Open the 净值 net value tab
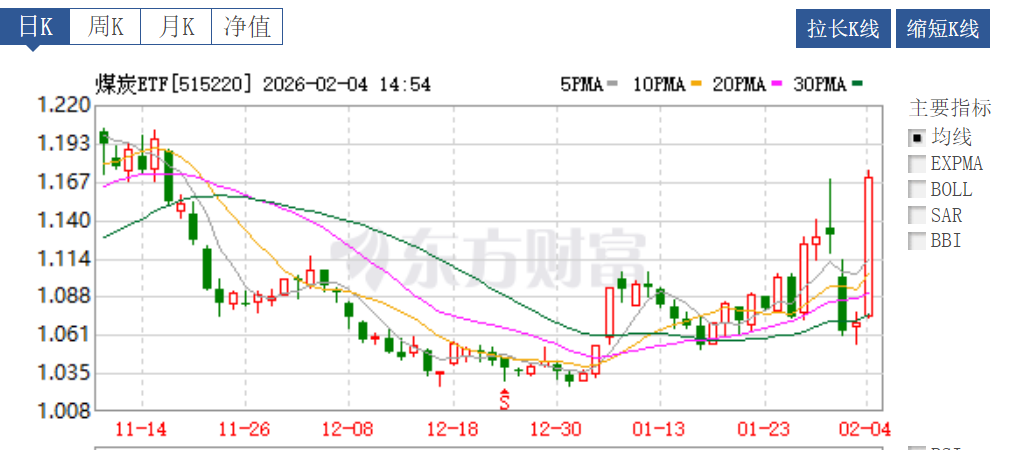Screen dimensions: 1010x450 [247, 27]
